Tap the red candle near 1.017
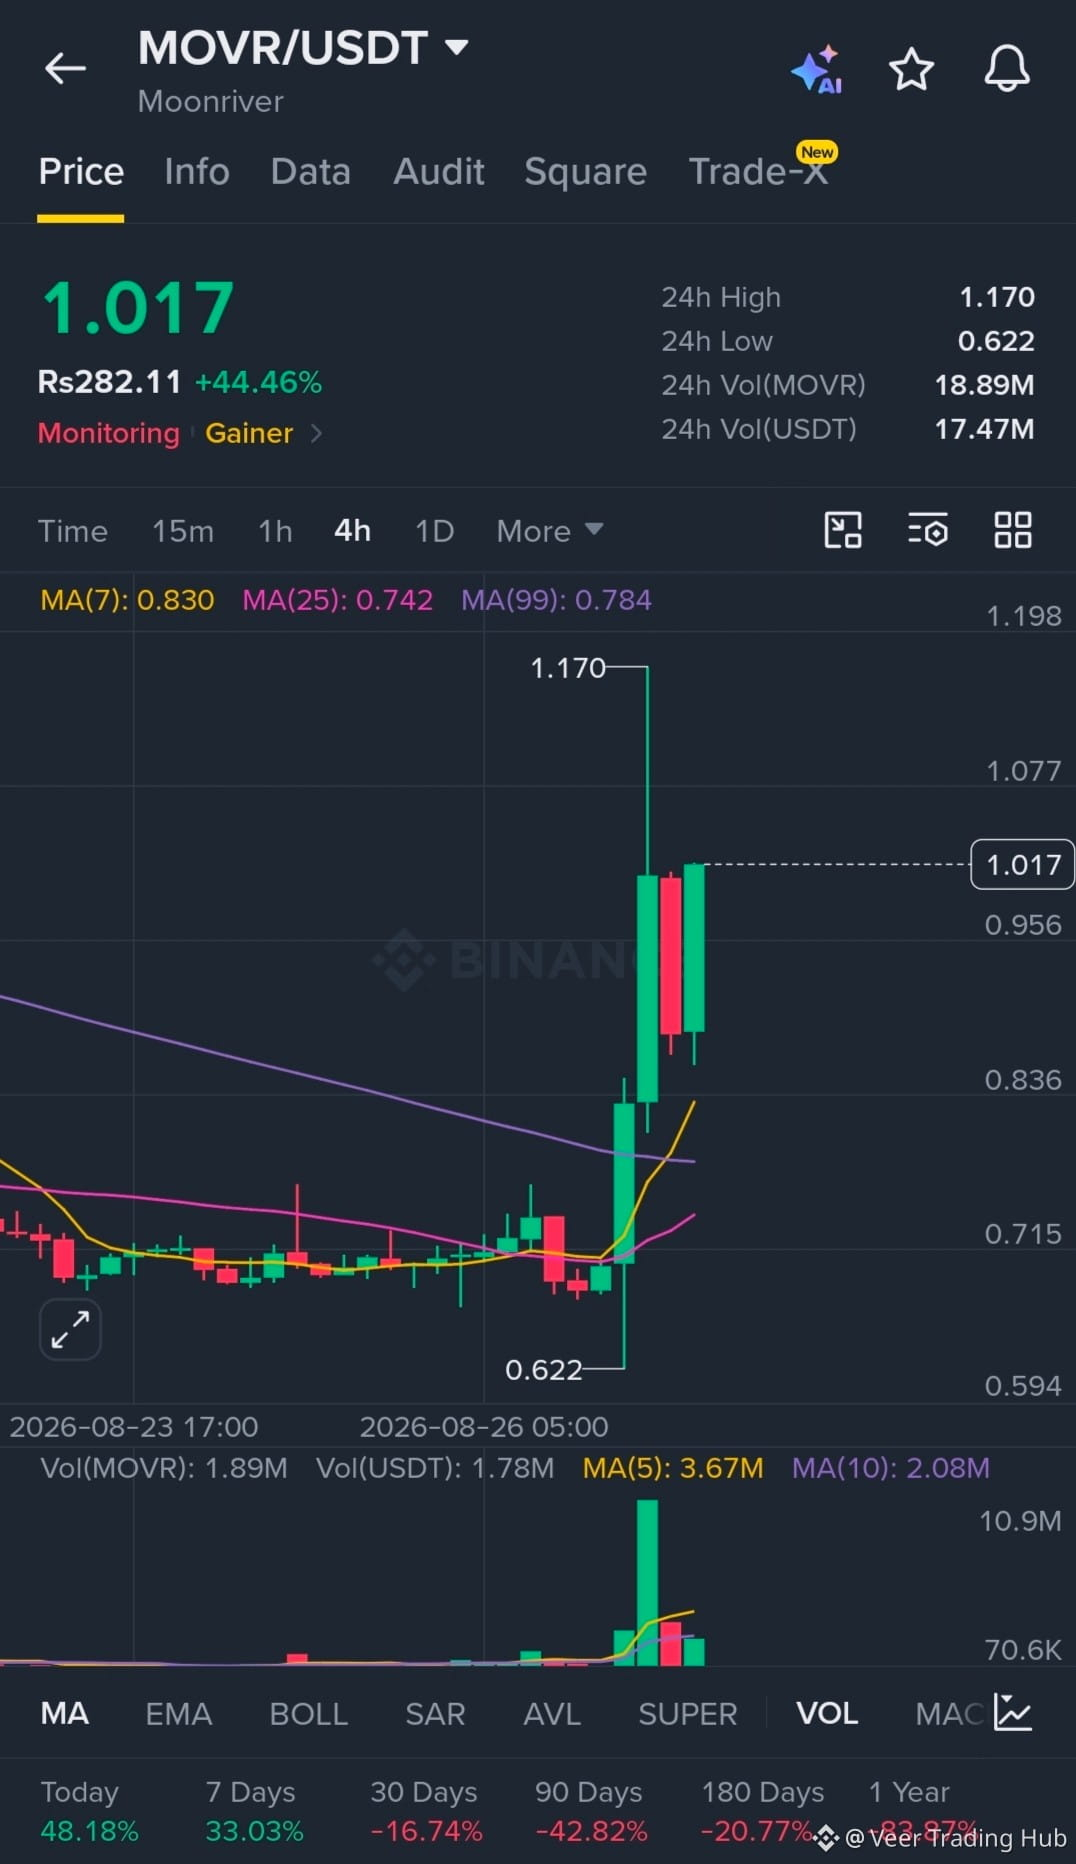Viewport: 1076px width, 1864px height. pos(671,956)
